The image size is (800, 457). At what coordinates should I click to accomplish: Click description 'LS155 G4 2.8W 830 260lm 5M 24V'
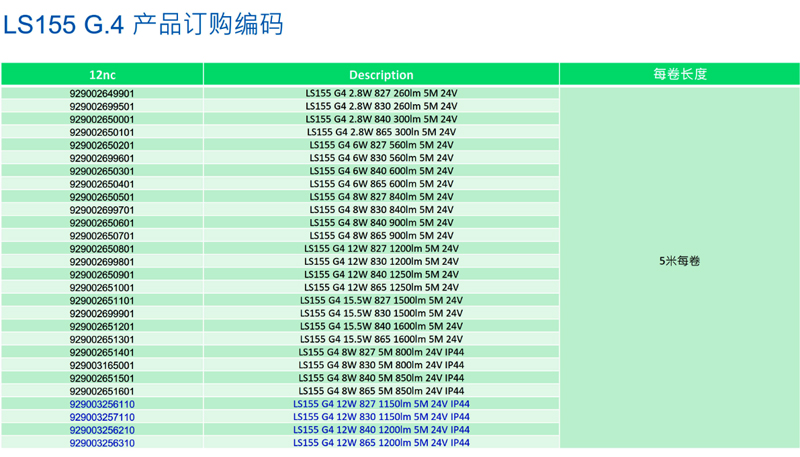(x=381, y=106)
